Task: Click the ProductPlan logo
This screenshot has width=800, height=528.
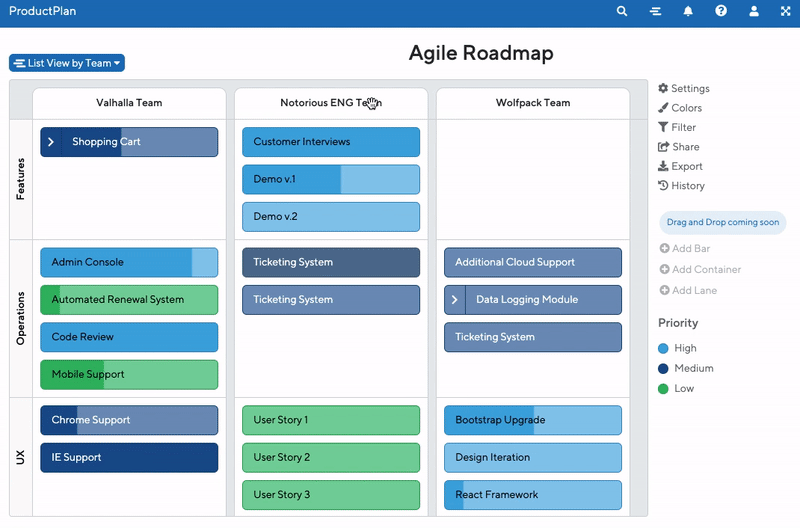Action: coord(42,11)
